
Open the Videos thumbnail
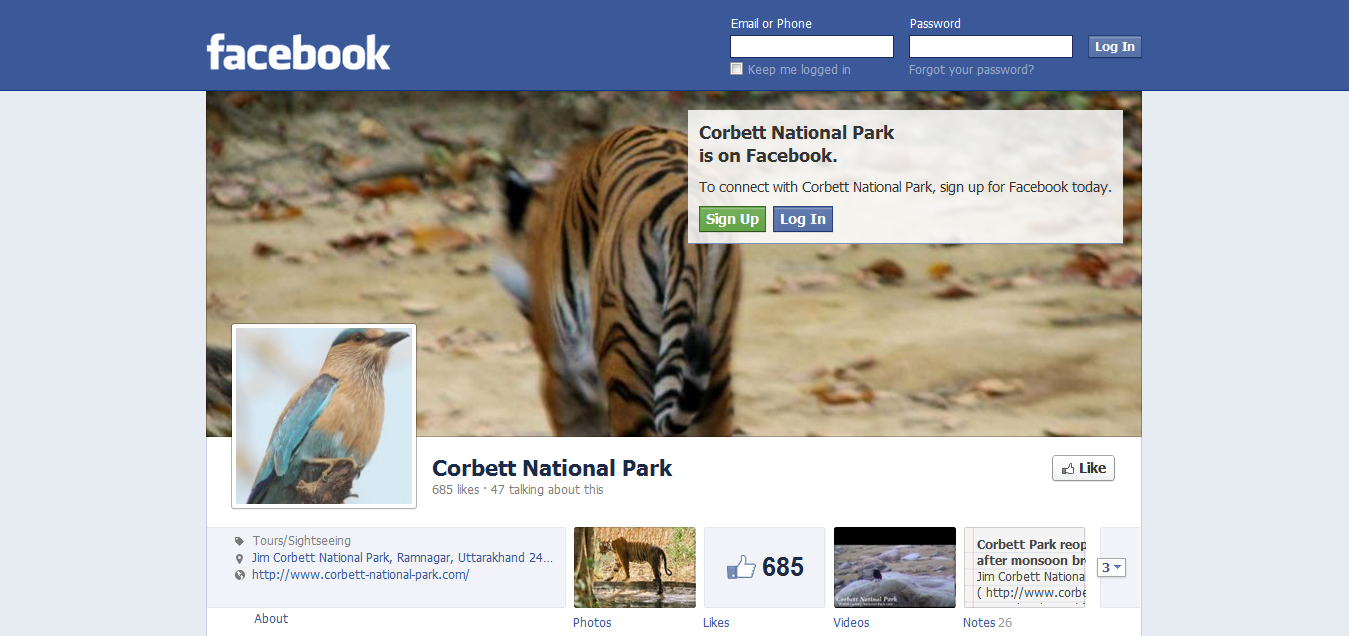pos(895,567)
